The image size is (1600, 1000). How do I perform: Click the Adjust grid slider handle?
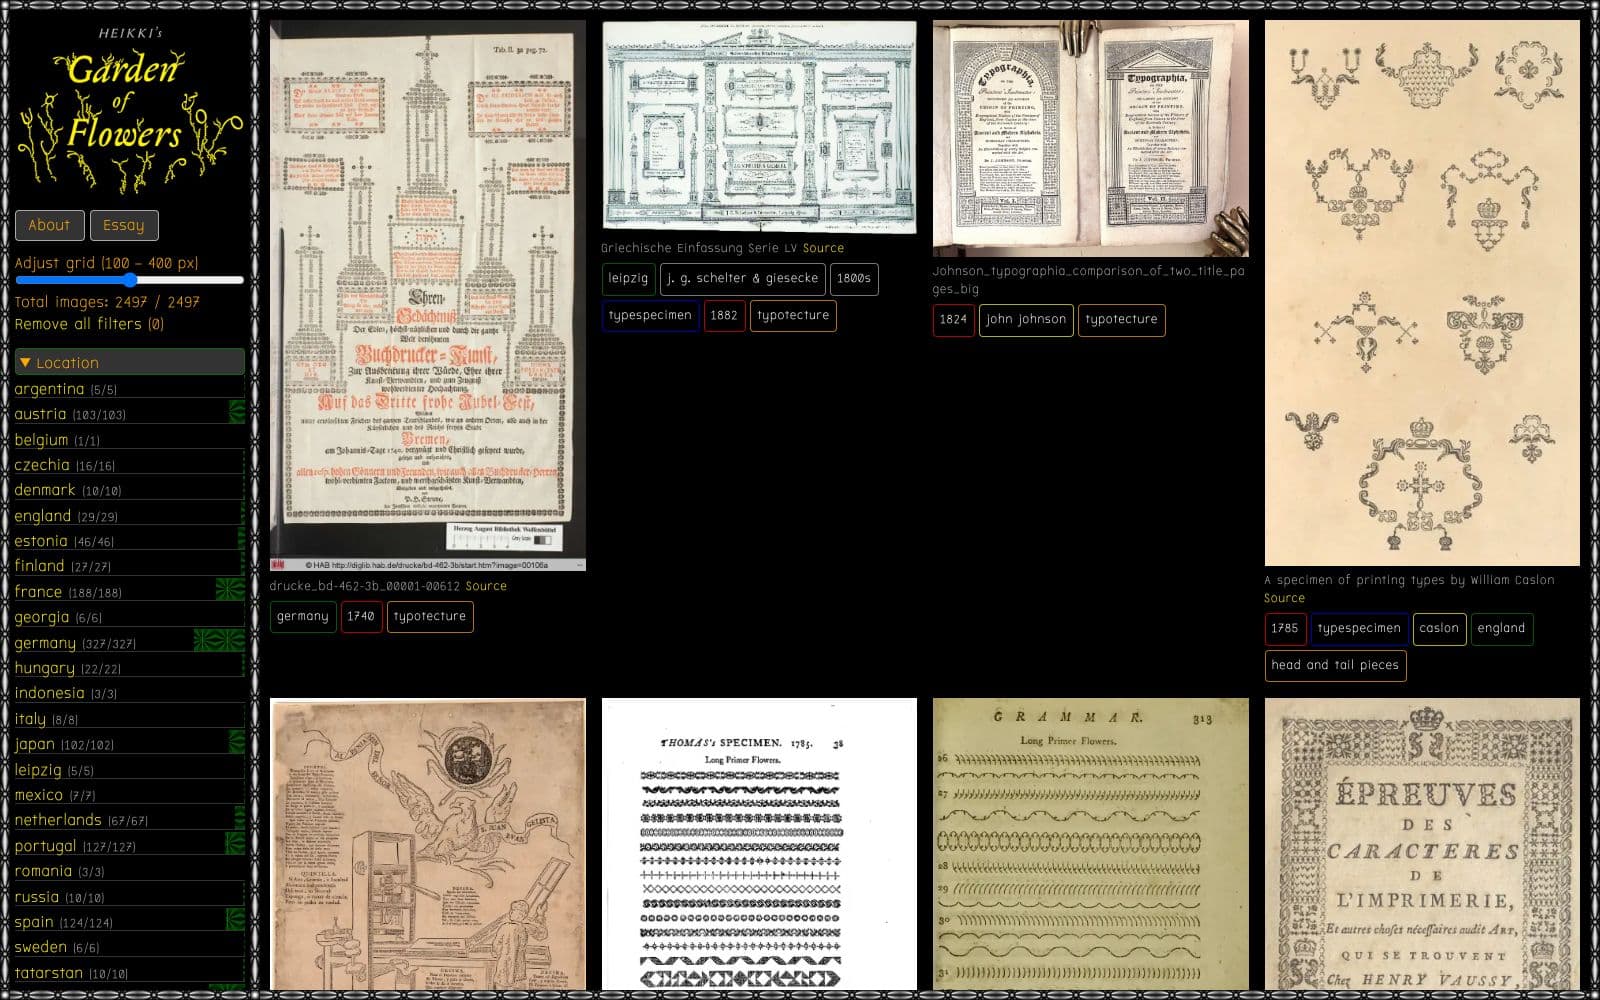(130, 281)
